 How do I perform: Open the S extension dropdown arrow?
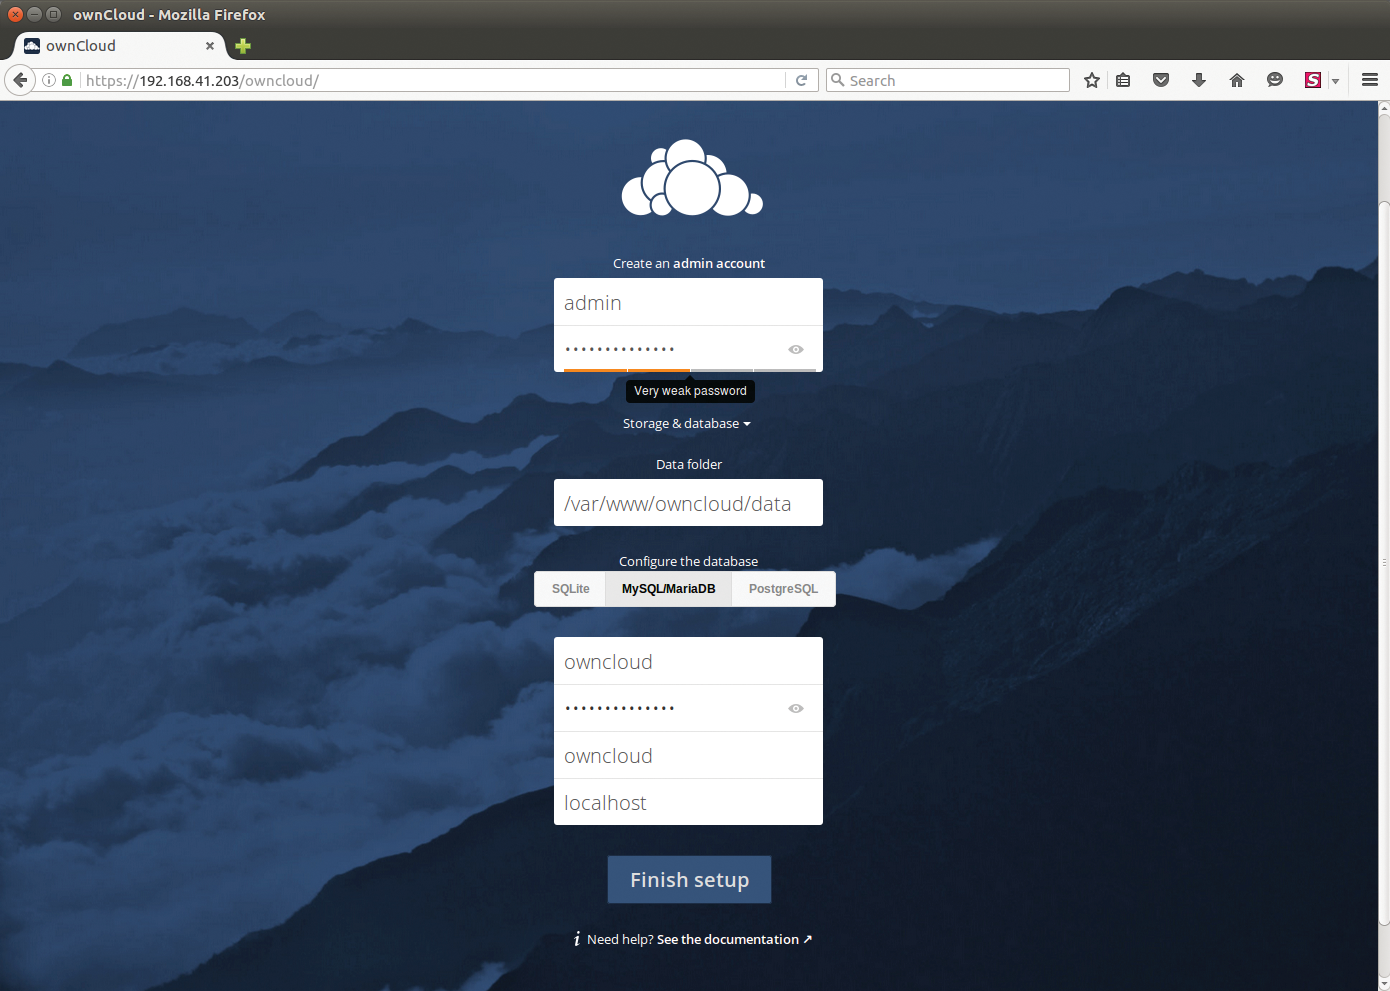click(x=1334, y=80)
